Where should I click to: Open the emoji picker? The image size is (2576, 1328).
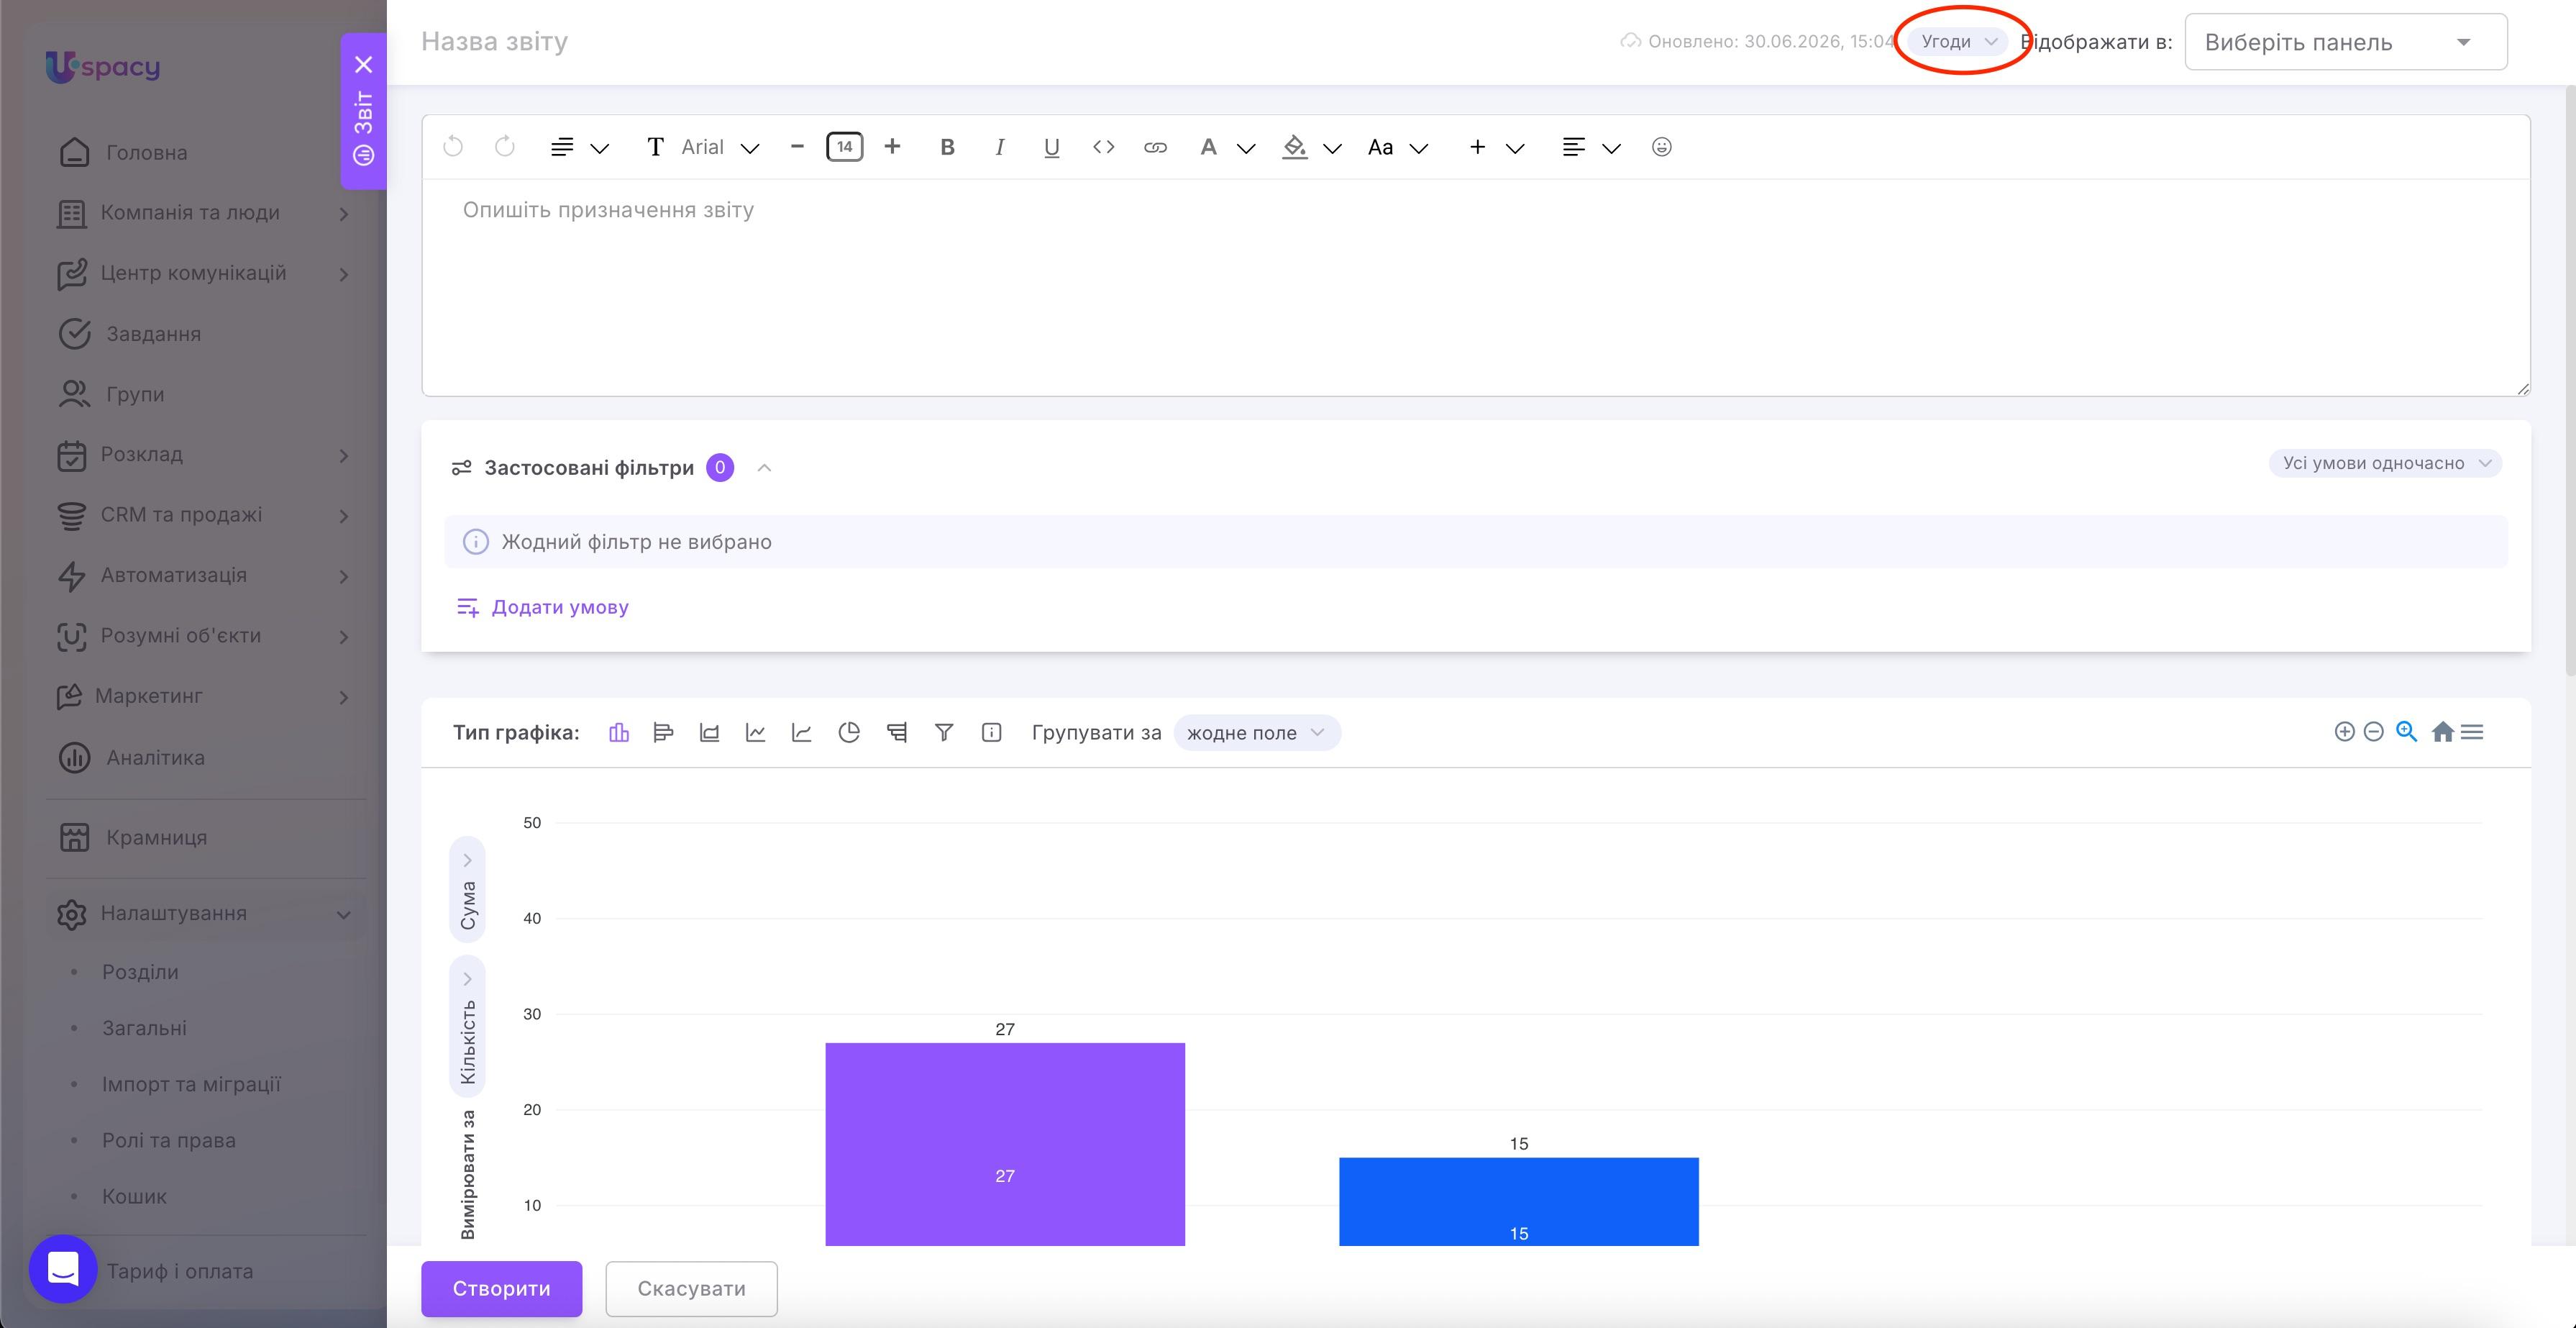pyautogui.click(x=1661, y=147)
